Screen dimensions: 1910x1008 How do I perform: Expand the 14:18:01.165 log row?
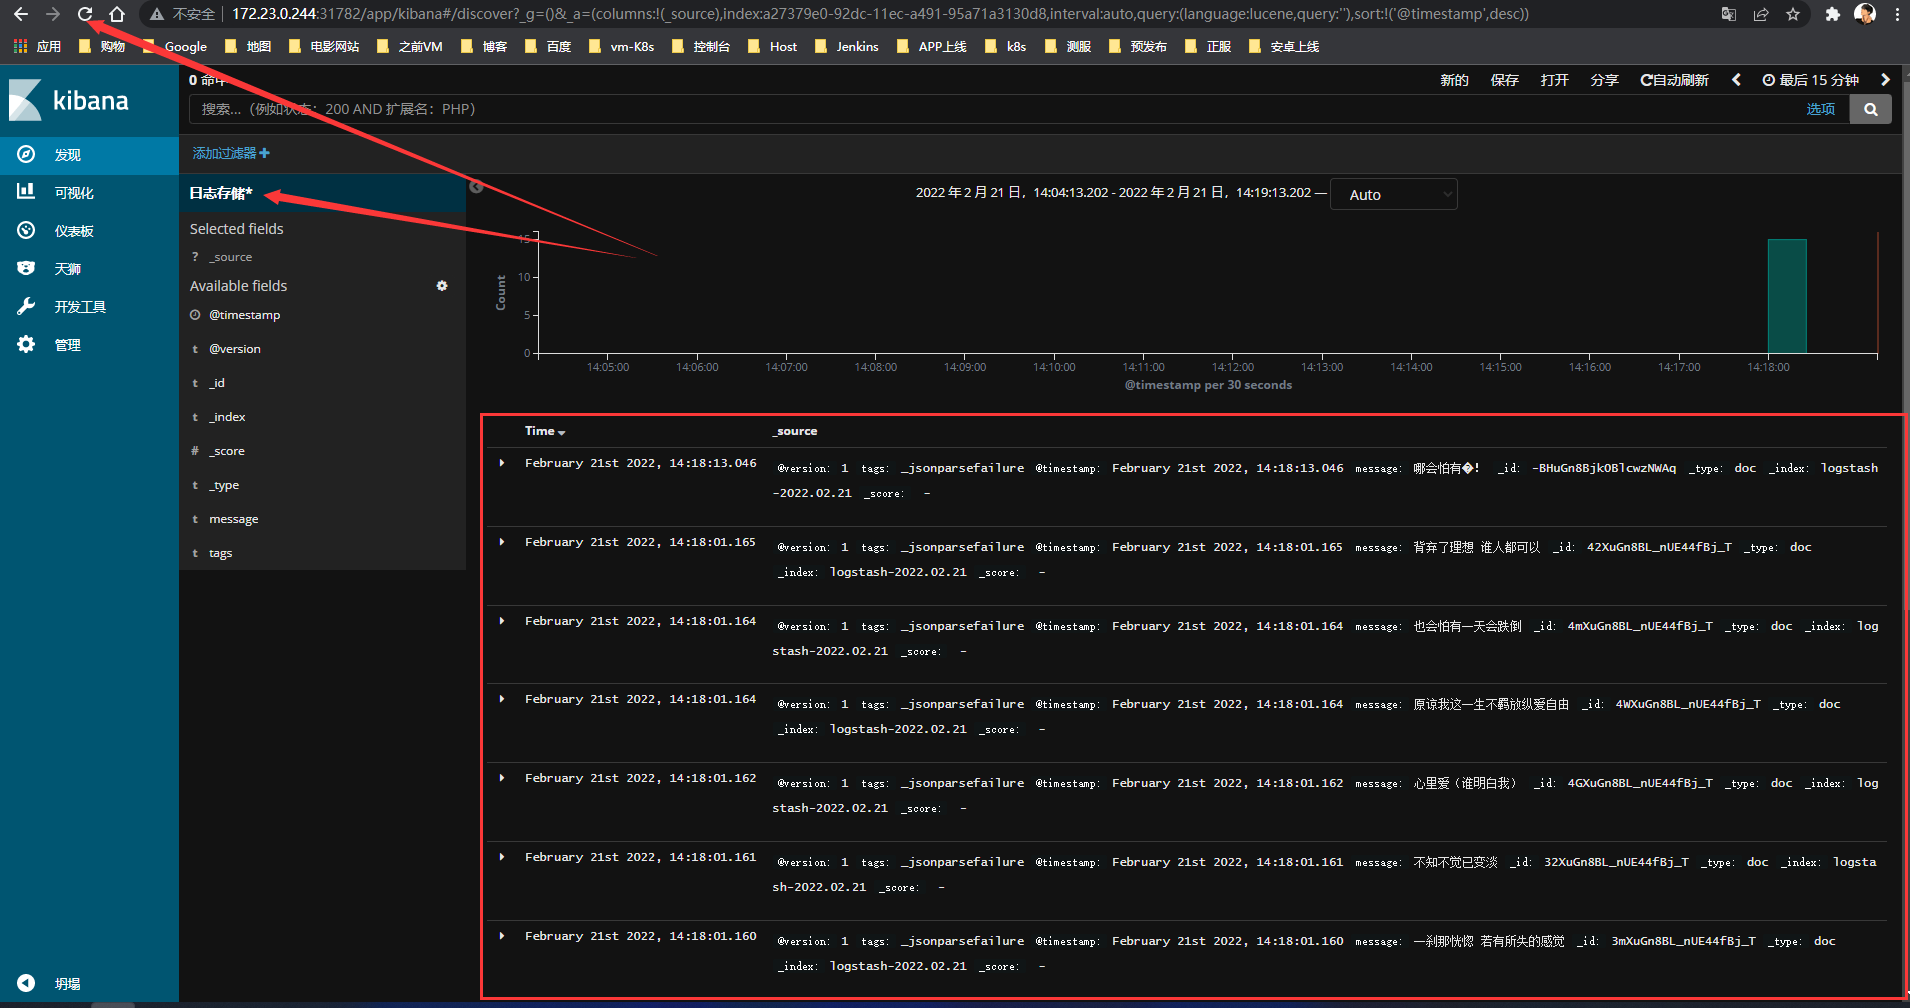click(502, 542)
